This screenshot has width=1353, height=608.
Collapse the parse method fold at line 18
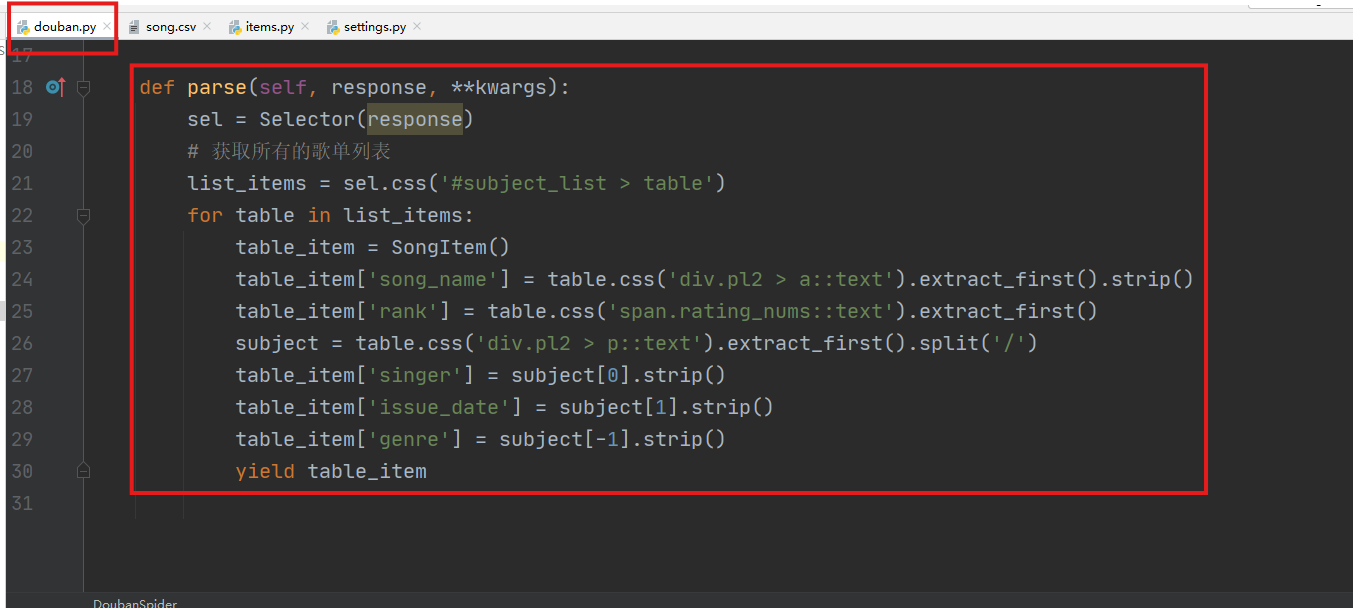tap(84, 88)
